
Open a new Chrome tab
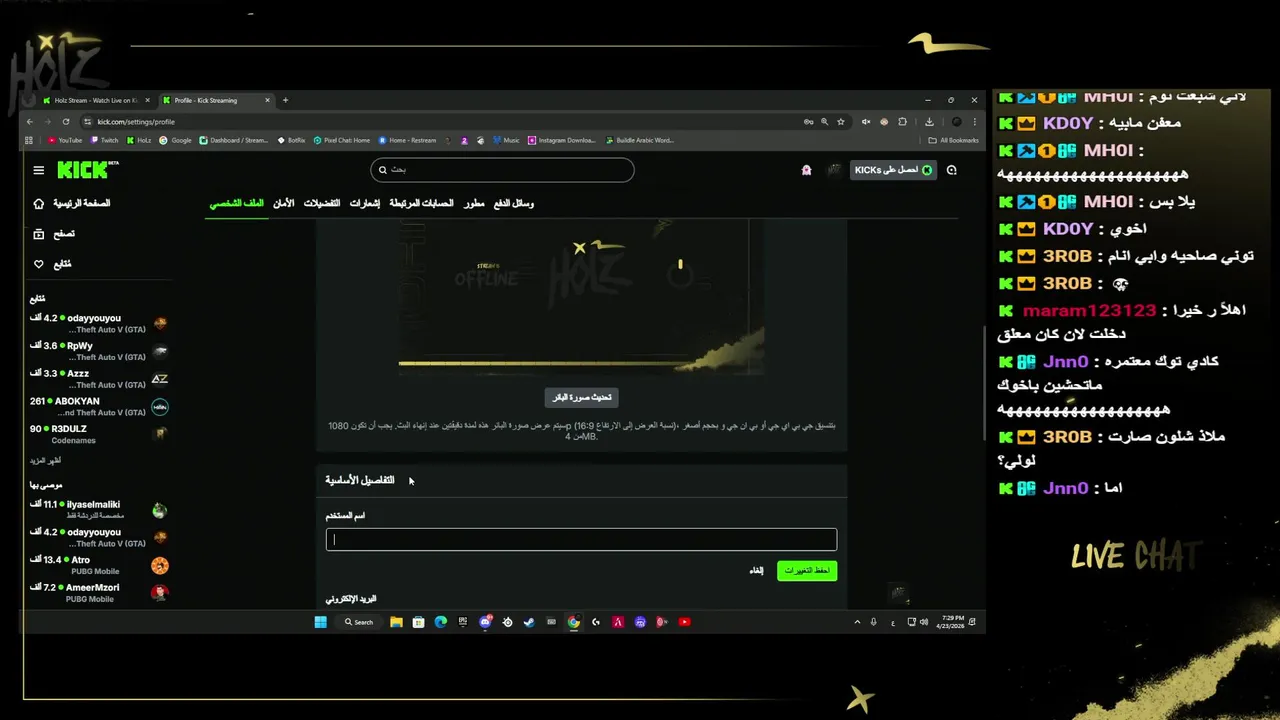pos(285,100)
